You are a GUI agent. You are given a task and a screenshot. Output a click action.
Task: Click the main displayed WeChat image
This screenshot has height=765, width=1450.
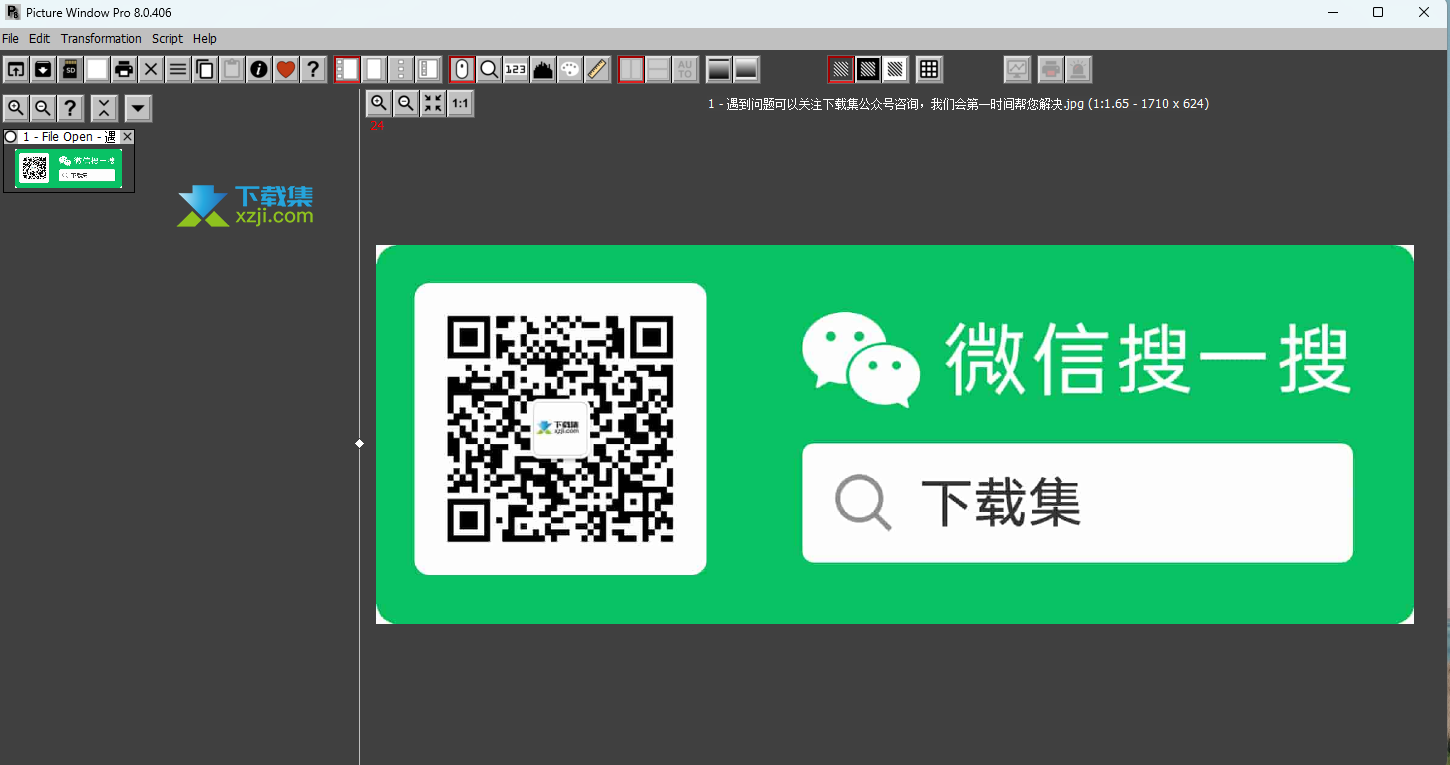click(895, 434)
